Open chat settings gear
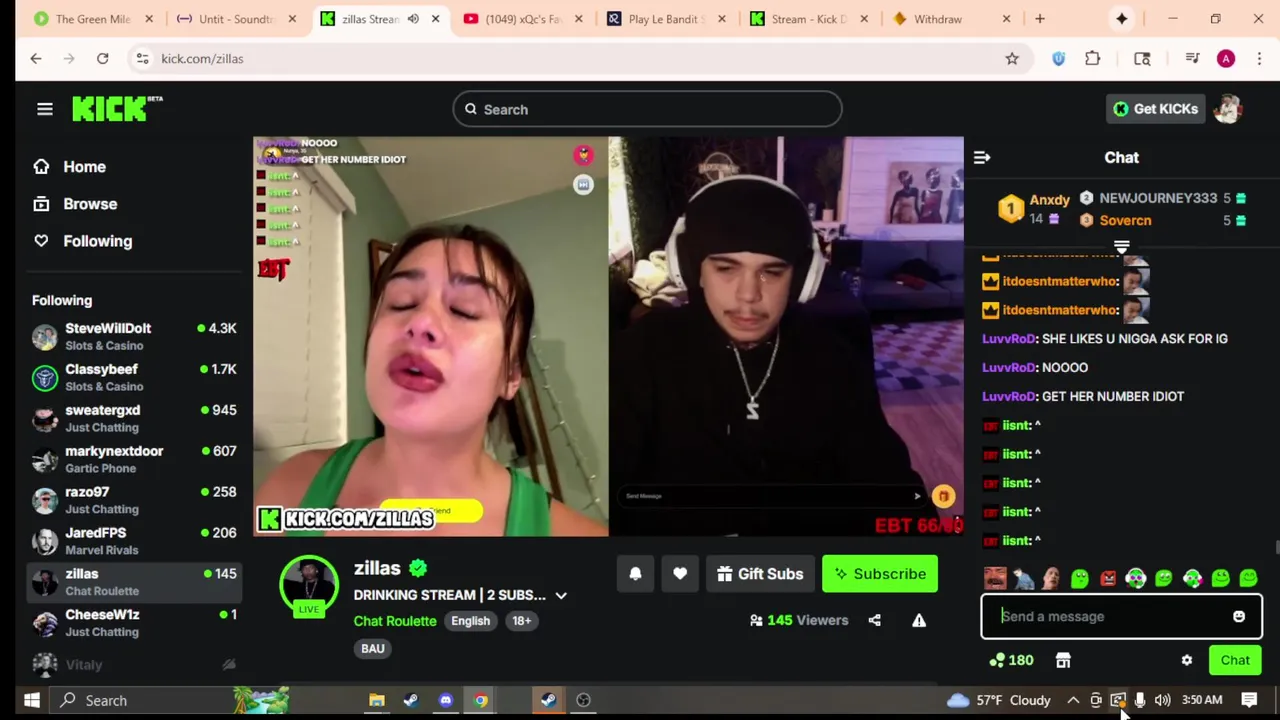The image size is (1280, 720). pyautogui.click(x=1187, y=660)
